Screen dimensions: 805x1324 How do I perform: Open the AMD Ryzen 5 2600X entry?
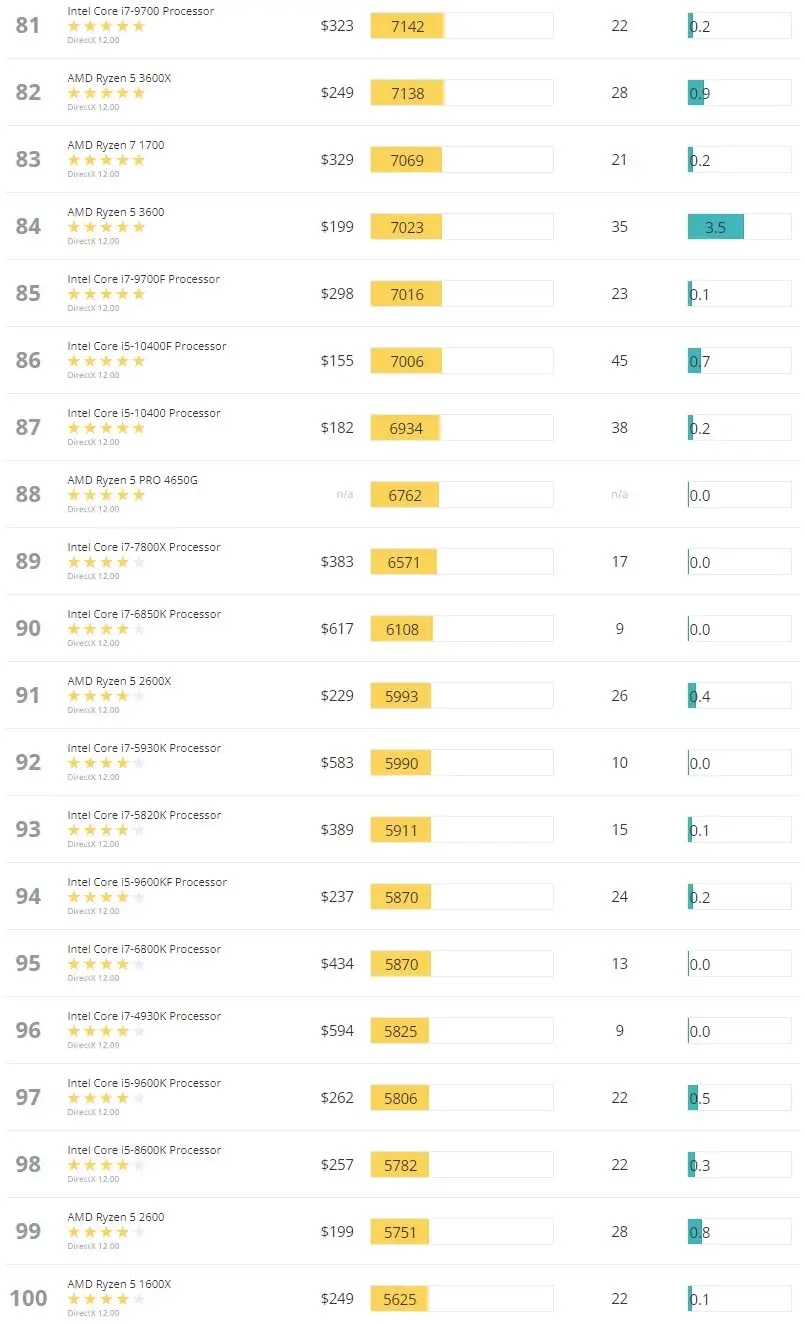point(119,681)
